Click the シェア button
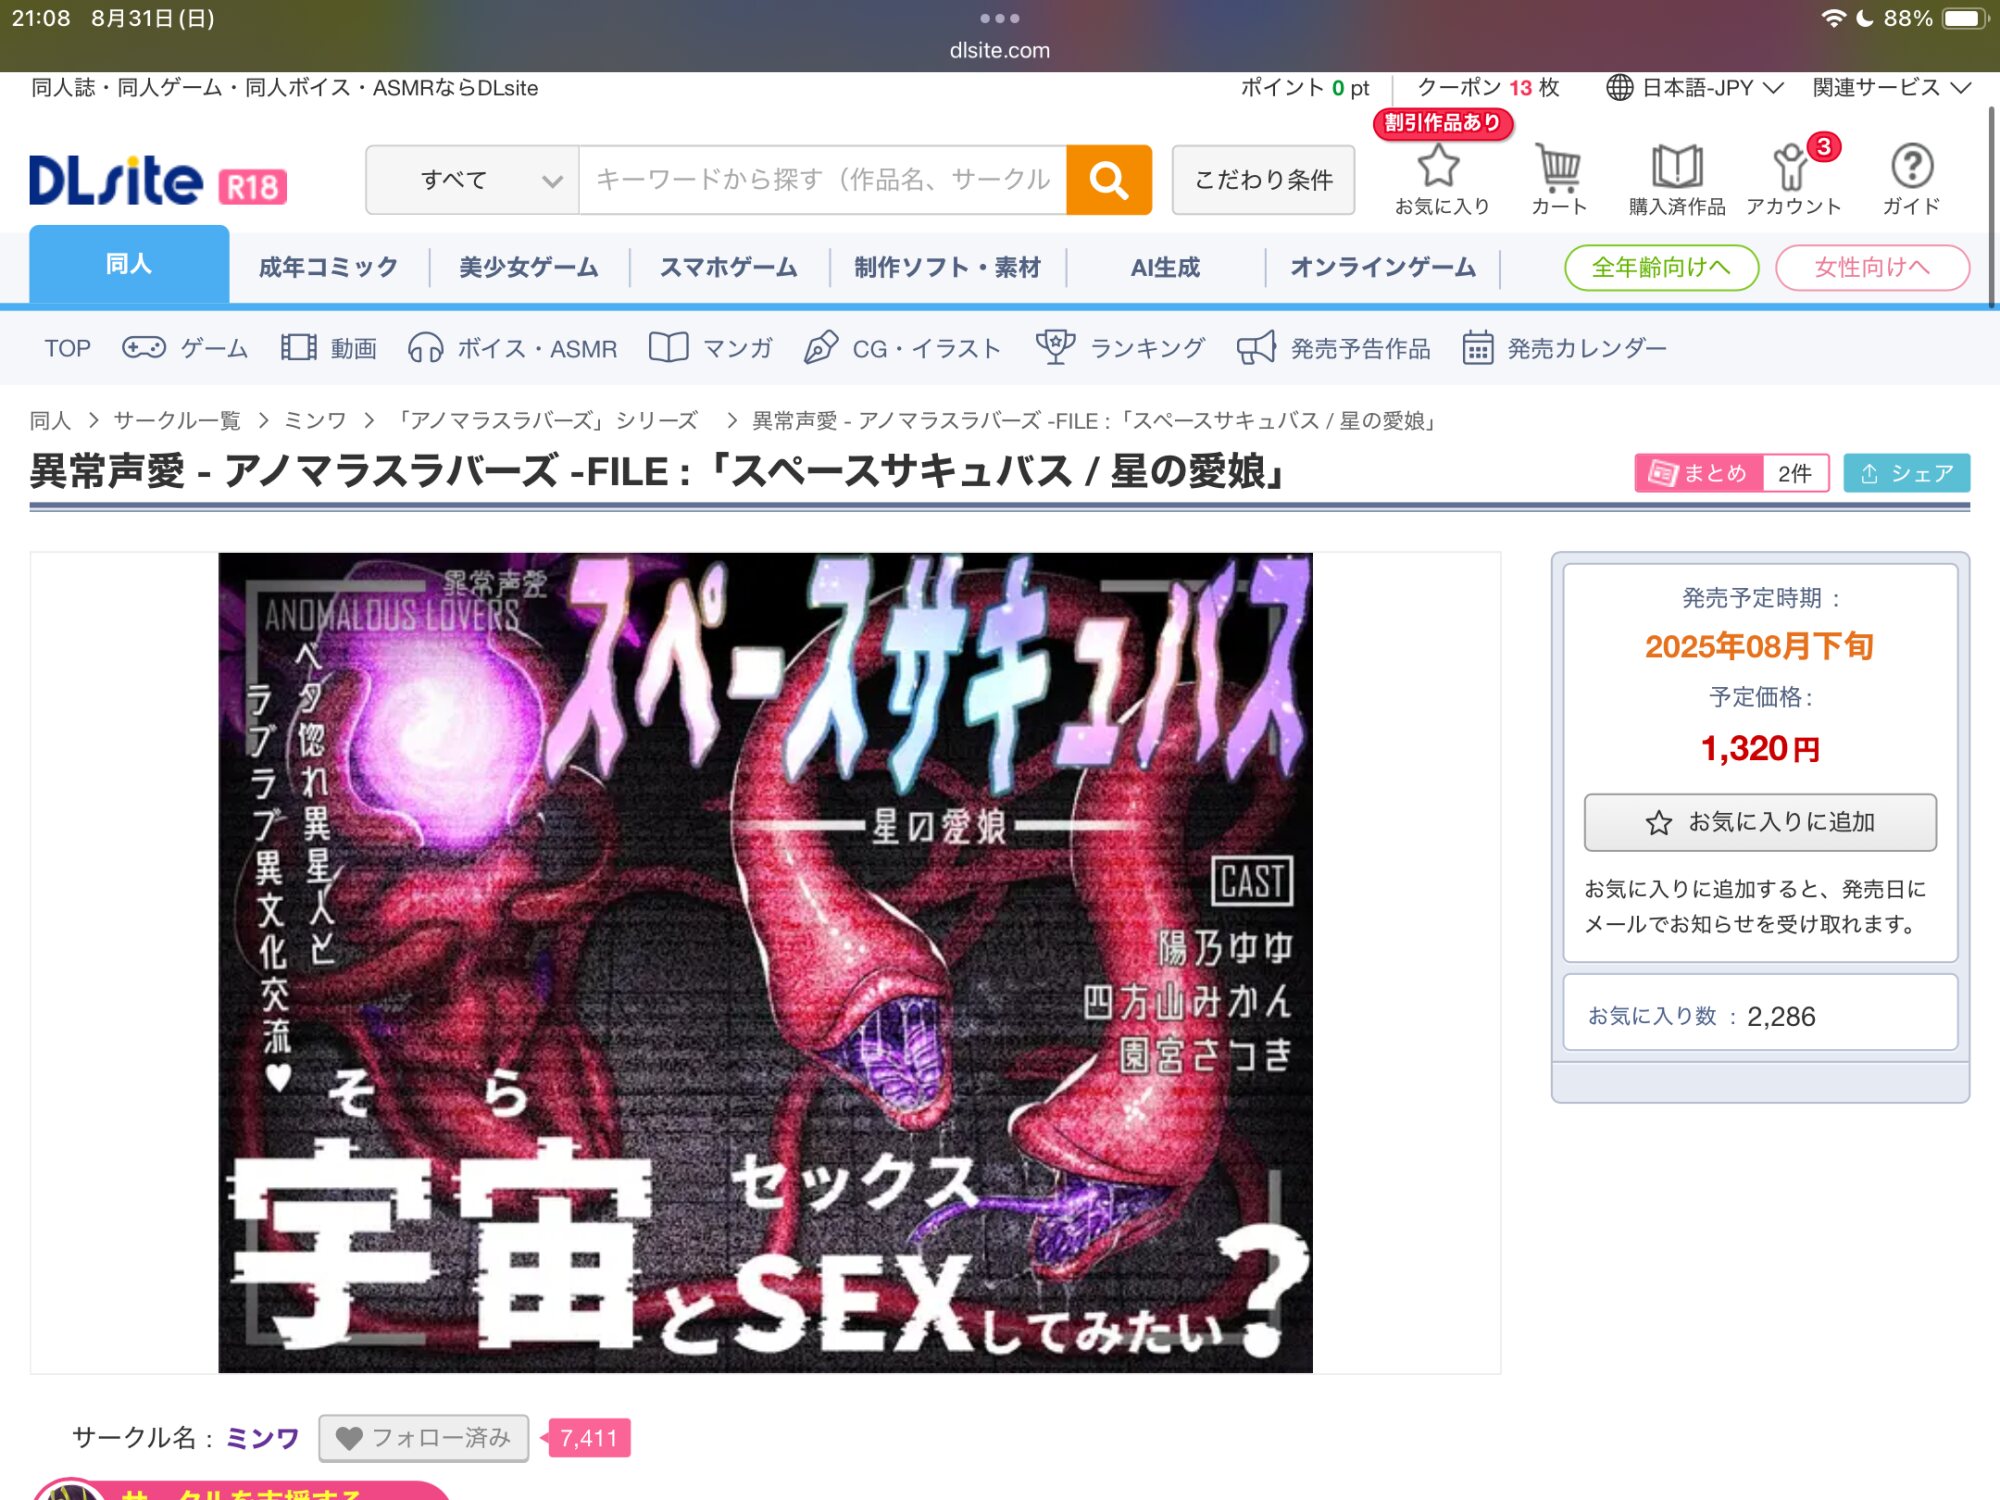The width and height of the screenshot is (2000, 1500). 1906,473
